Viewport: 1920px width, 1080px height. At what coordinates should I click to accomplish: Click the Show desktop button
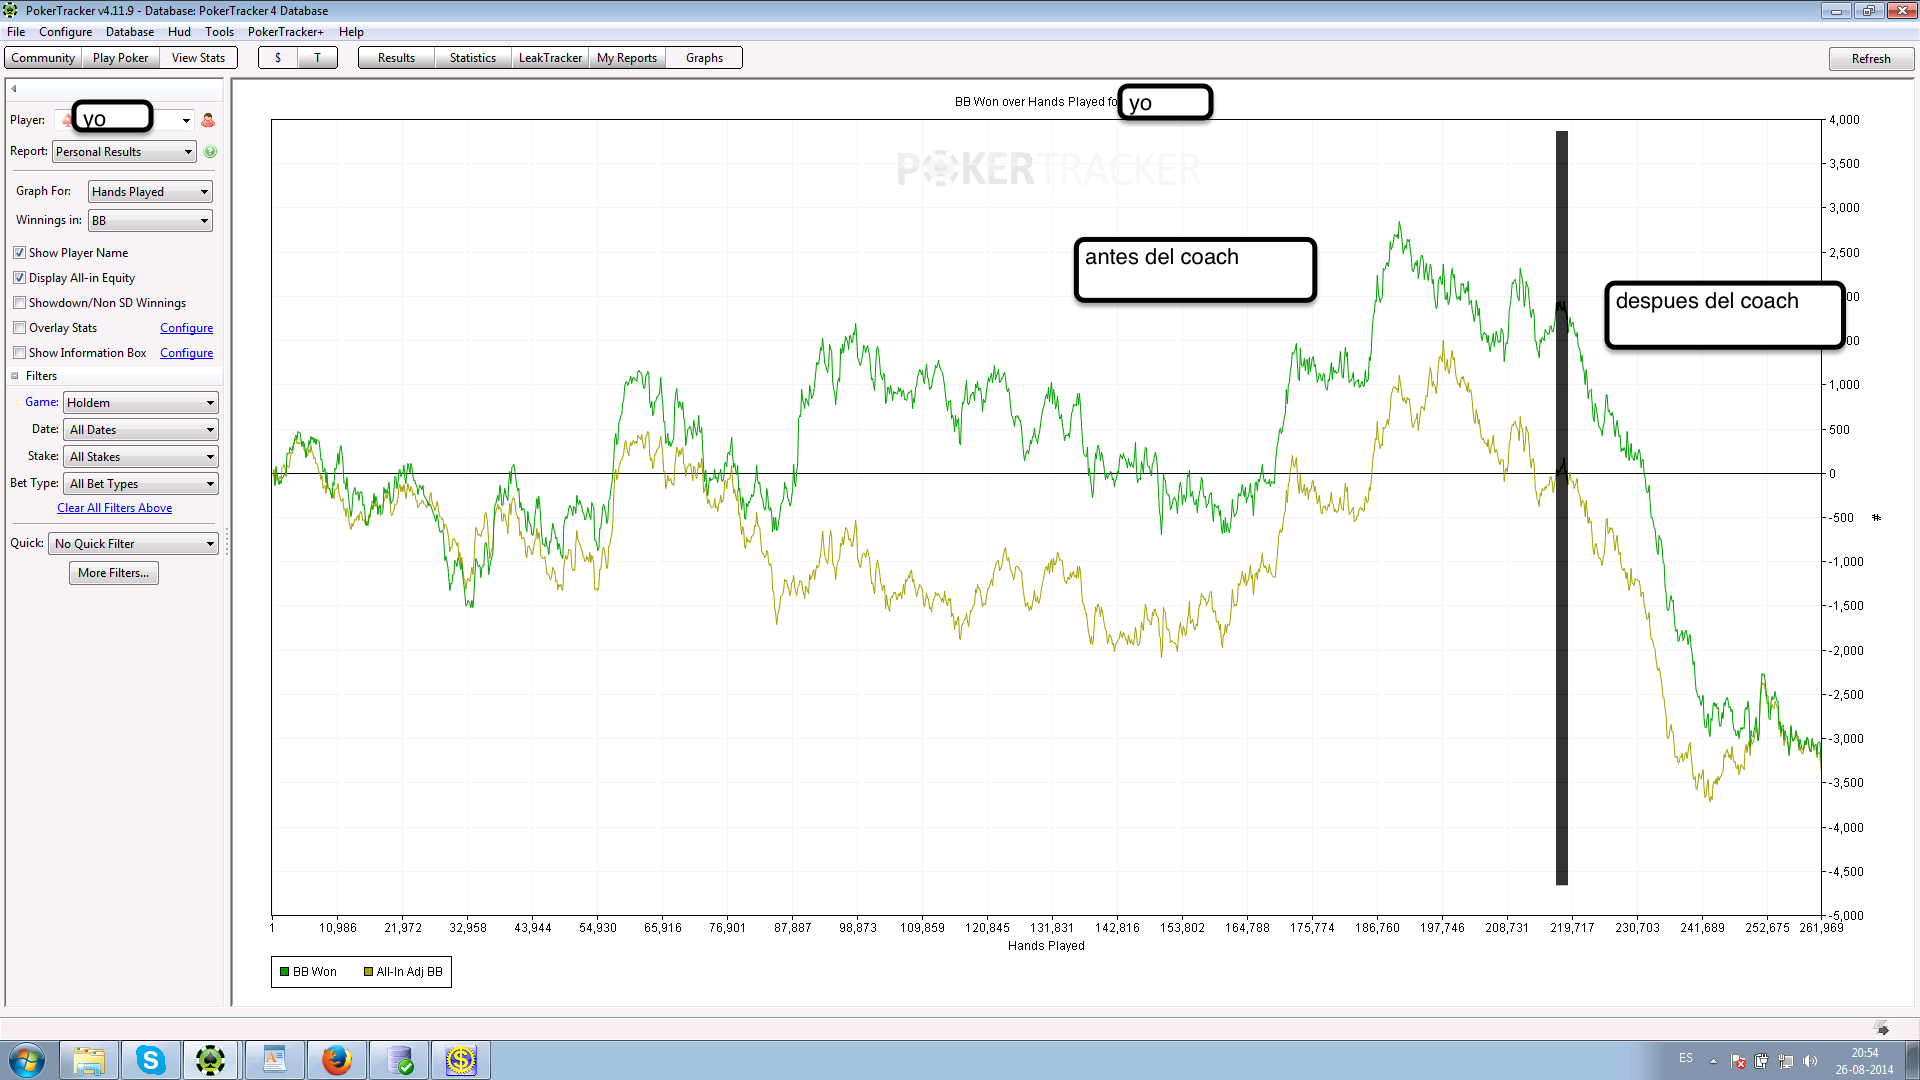1912,1060
